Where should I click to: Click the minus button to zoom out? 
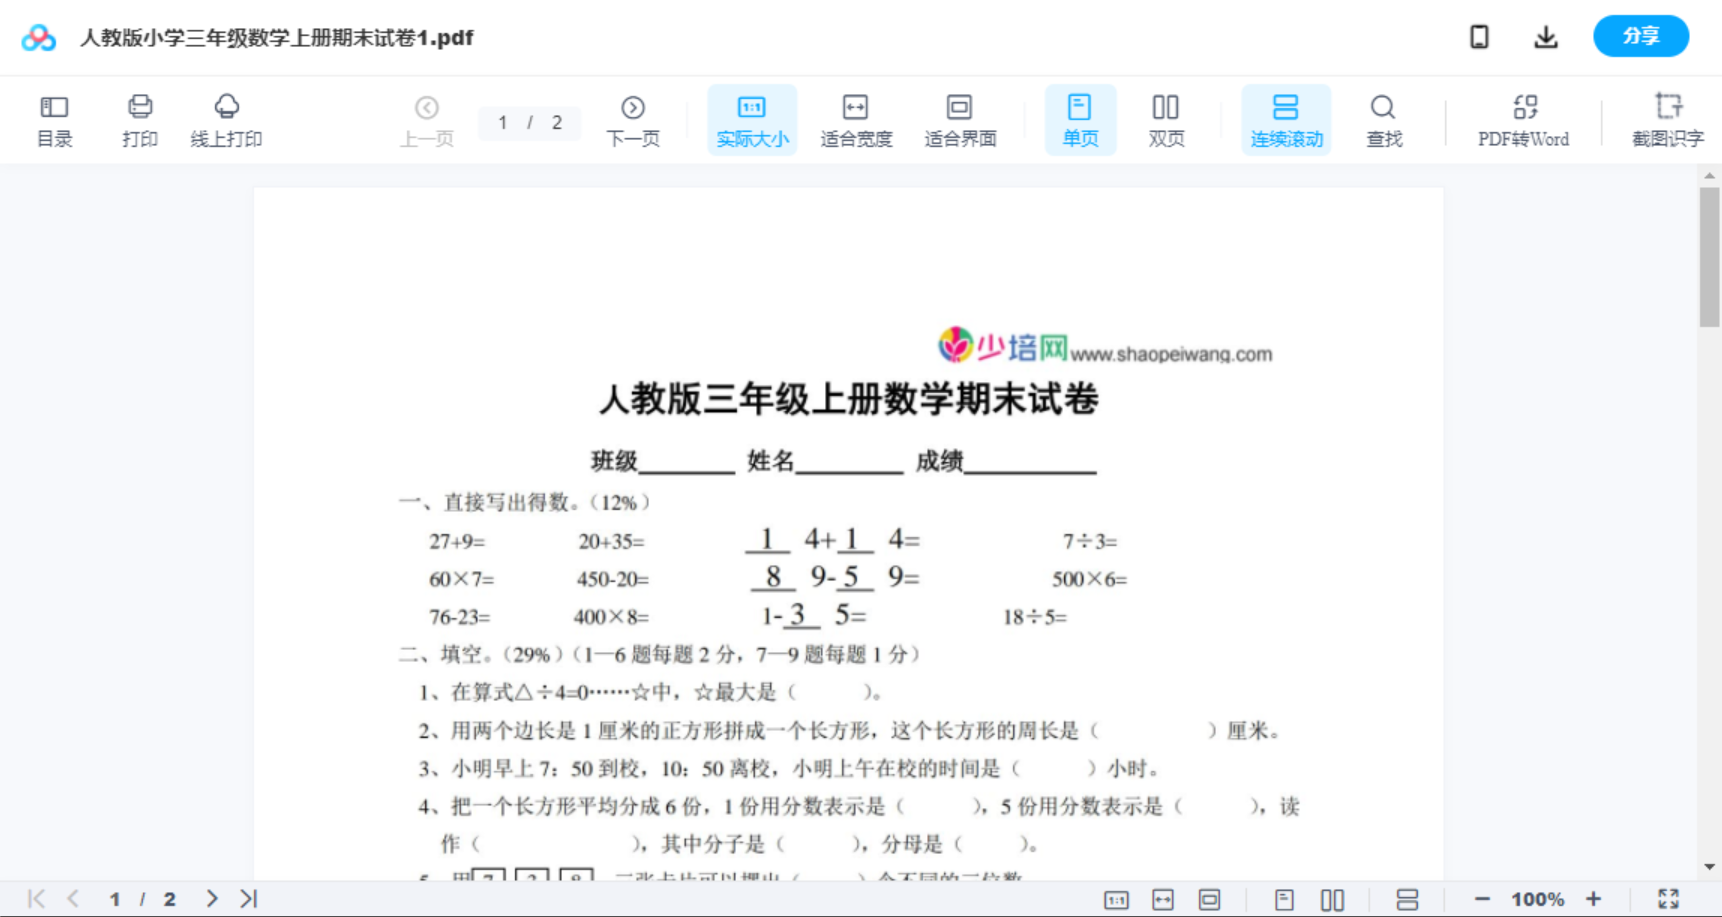(1483, 897)
